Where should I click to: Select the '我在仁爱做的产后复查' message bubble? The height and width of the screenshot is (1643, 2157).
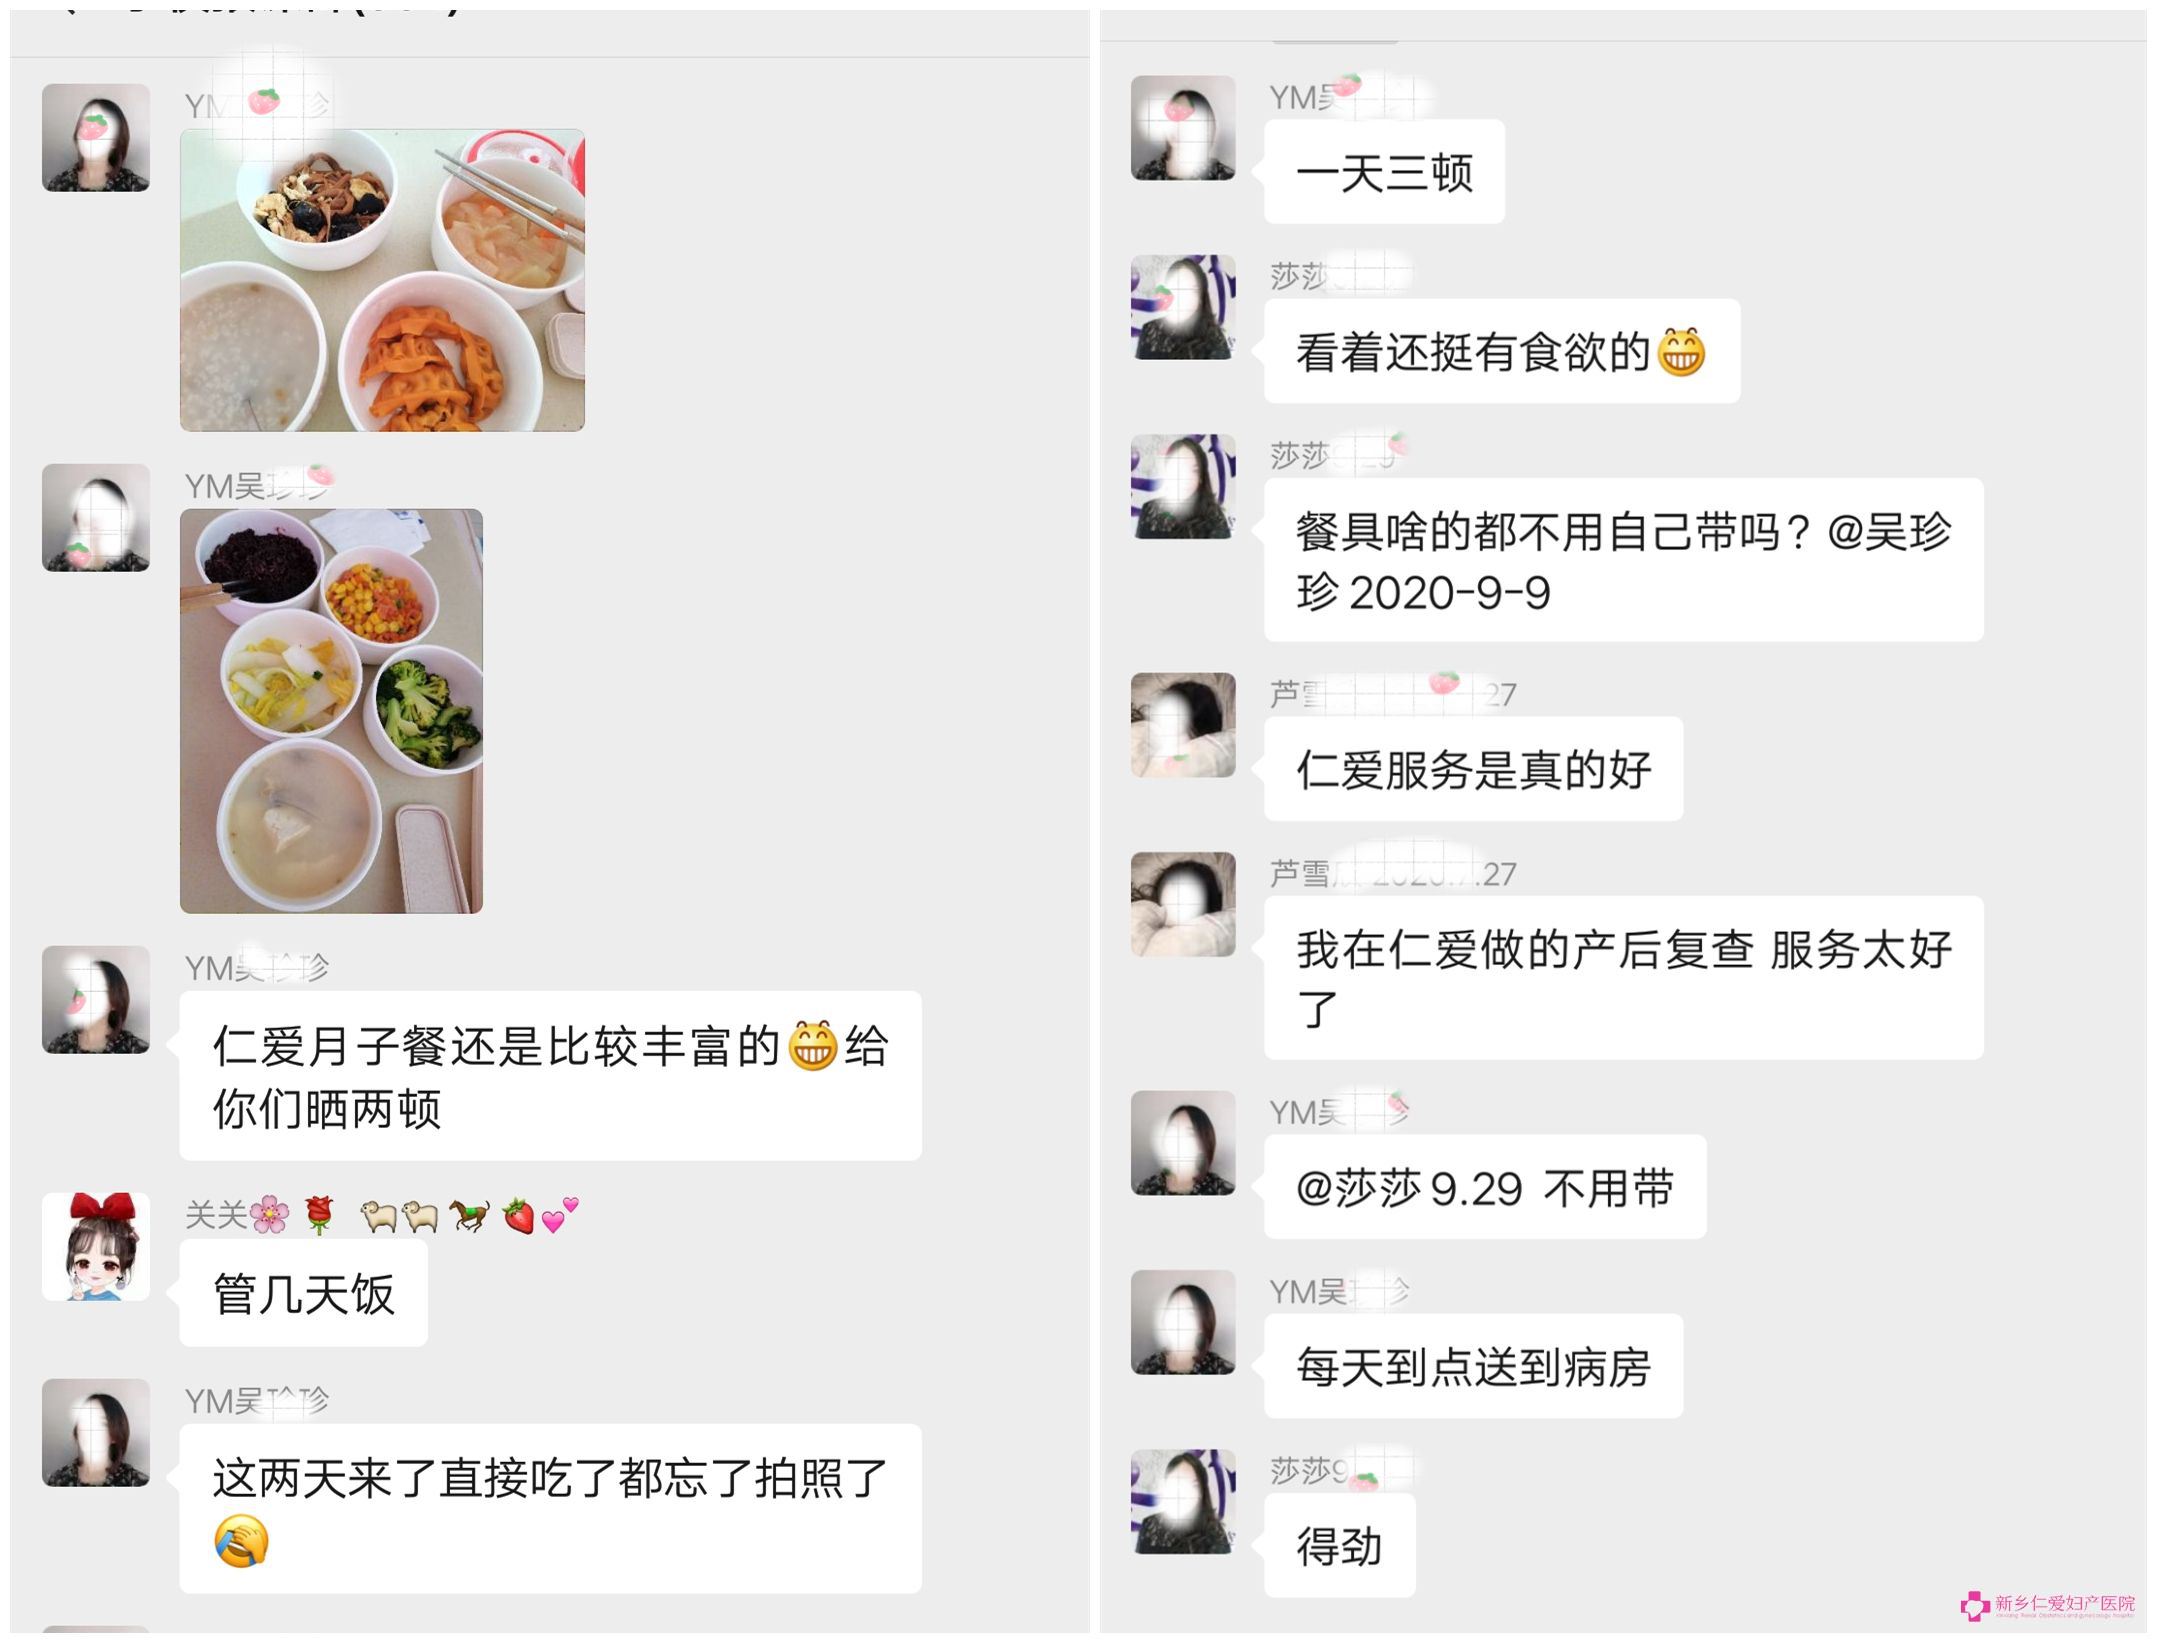[x=1624, y=978]
